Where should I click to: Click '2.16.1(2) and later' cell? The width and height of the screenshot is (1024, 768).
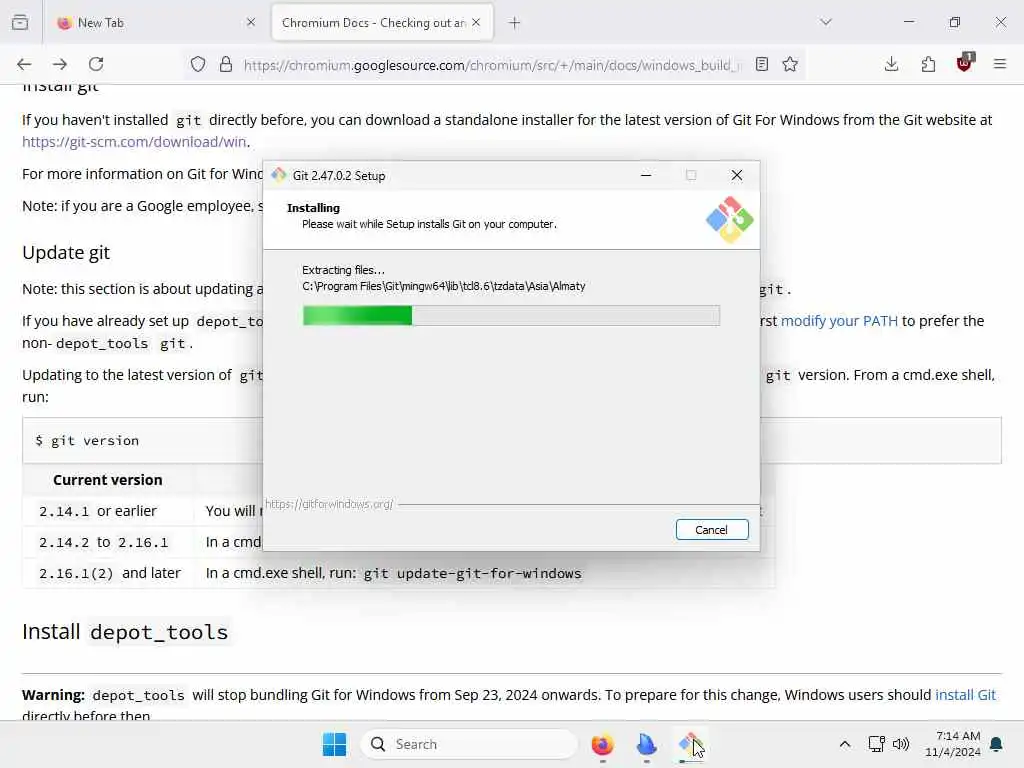tap(110, 573)
